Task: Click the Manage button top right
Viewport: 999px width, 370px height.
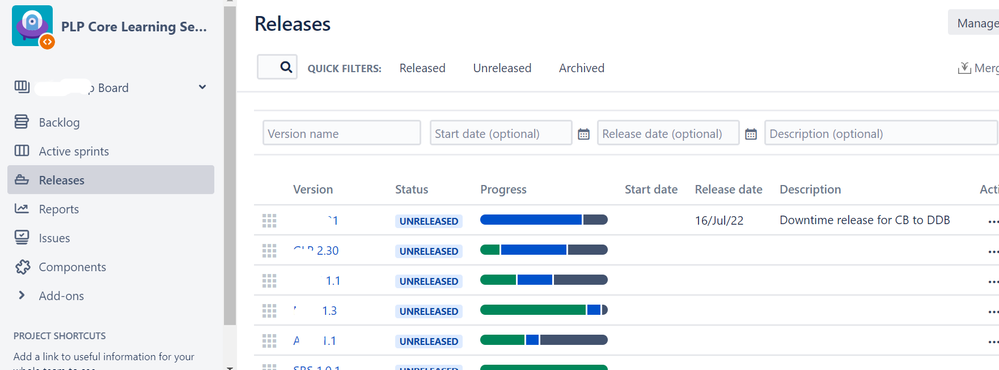Action: (x=974, y=22)
